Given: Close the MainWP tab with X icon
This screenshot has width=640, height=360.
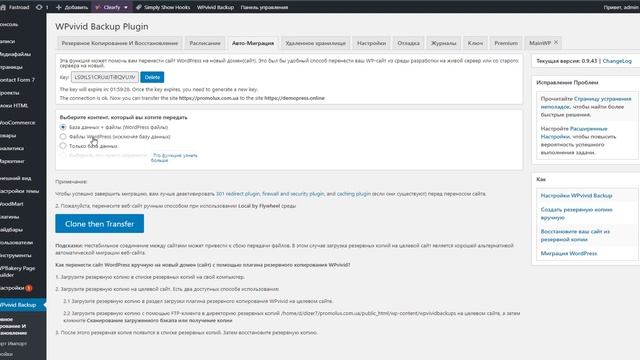Looking at the screenshot, I should pos(556,42).
